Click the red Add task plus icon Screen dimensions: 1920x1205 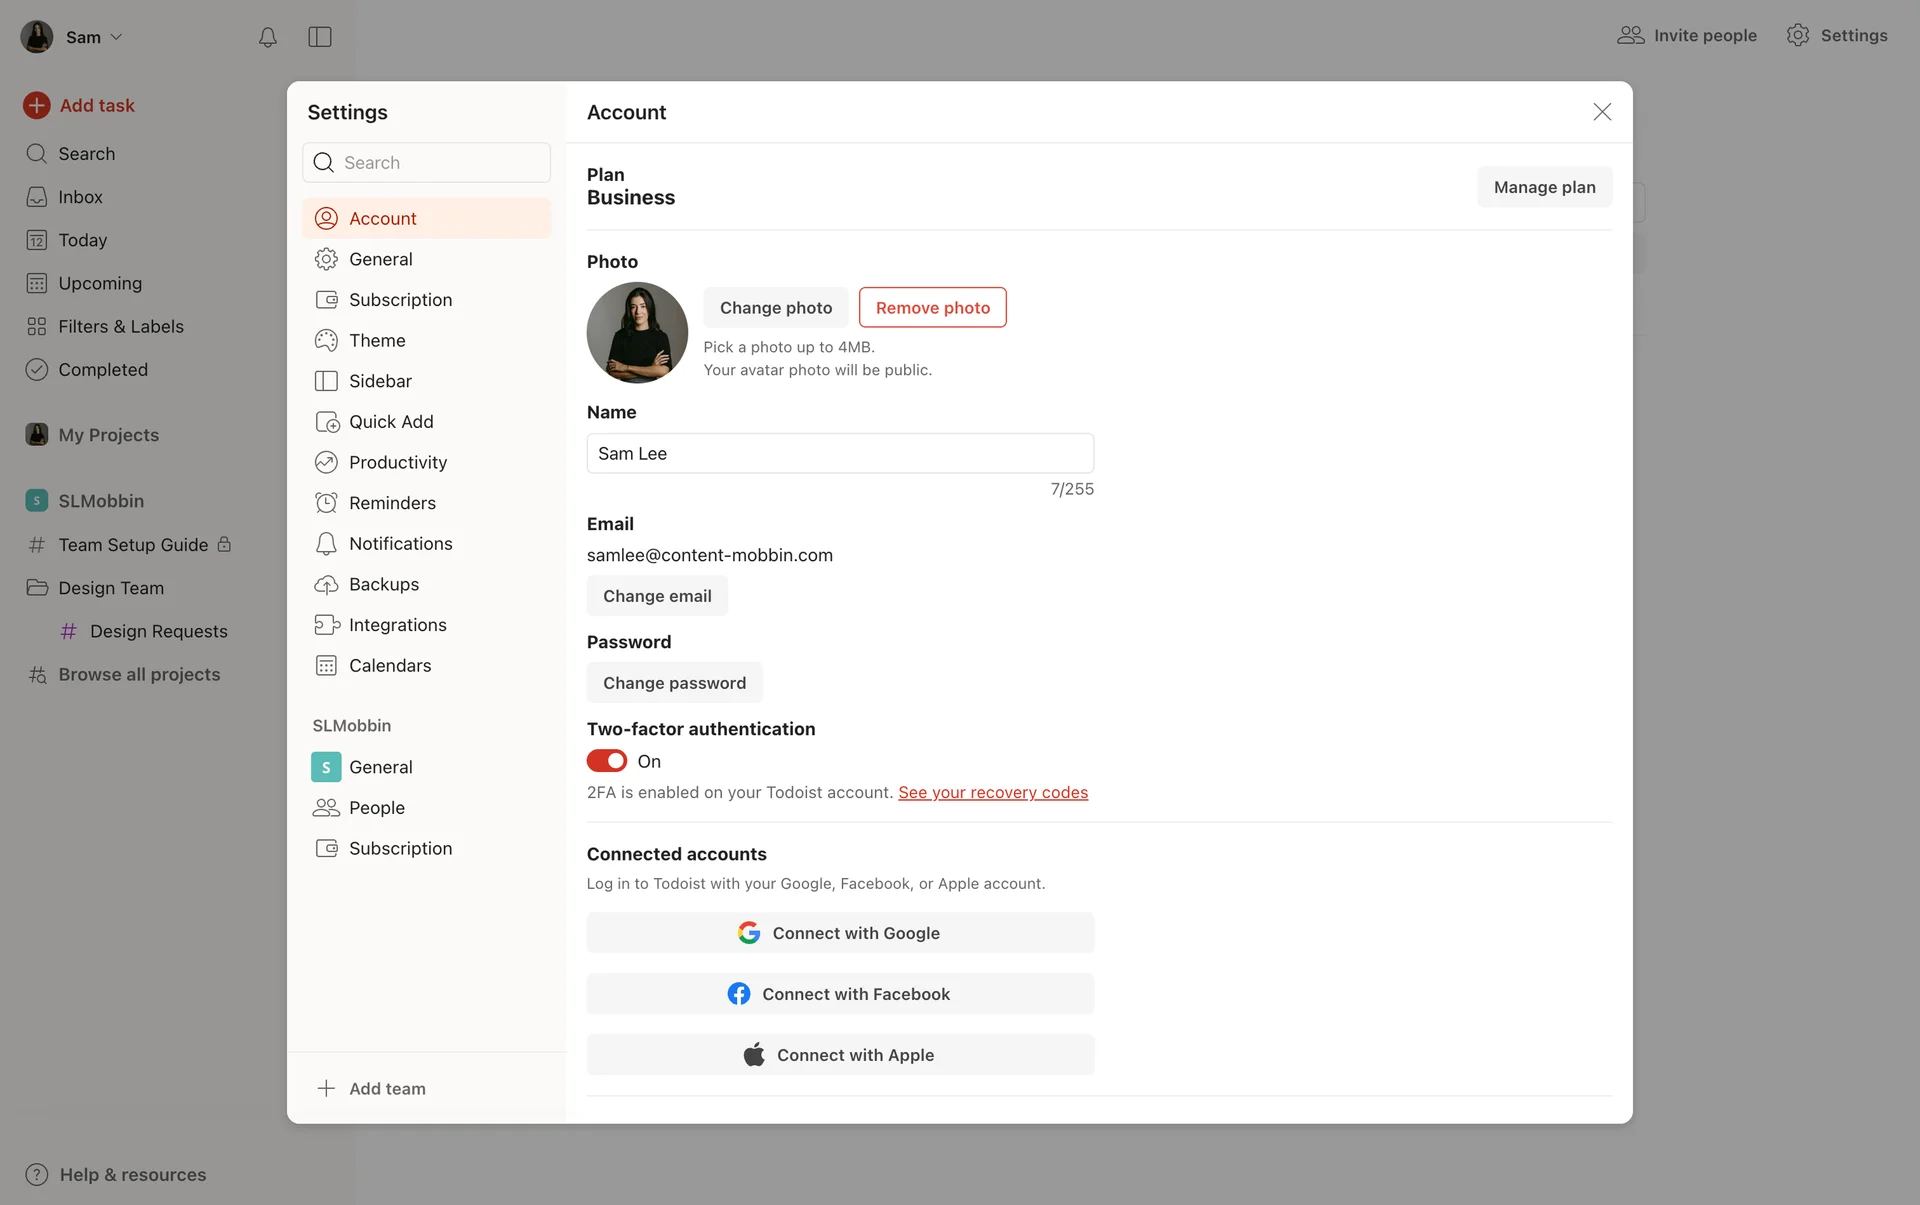(37, 105)
